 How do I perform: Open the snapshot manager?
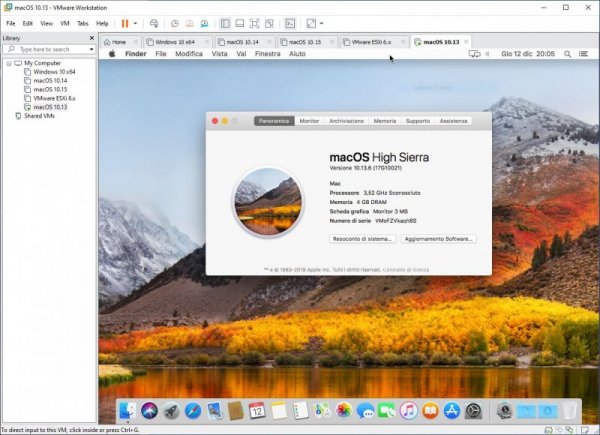coord(204,23)
